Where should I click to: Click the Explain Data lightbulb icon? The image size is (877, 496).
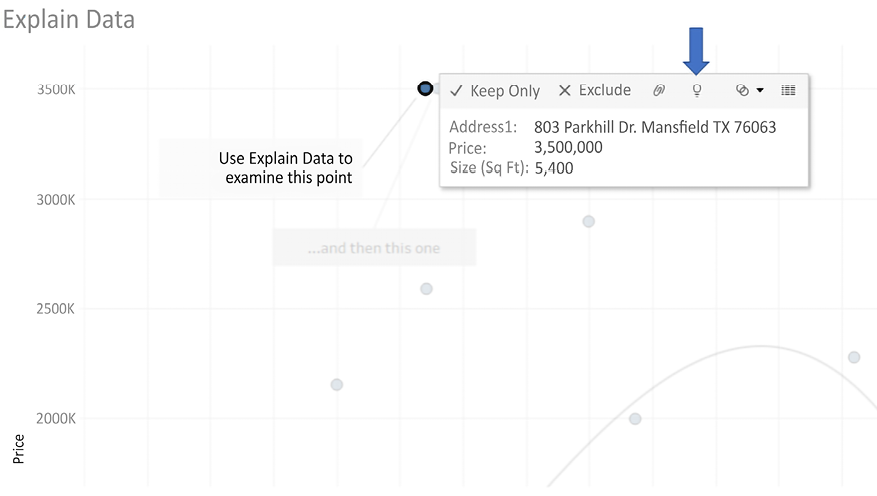point(697,90)
